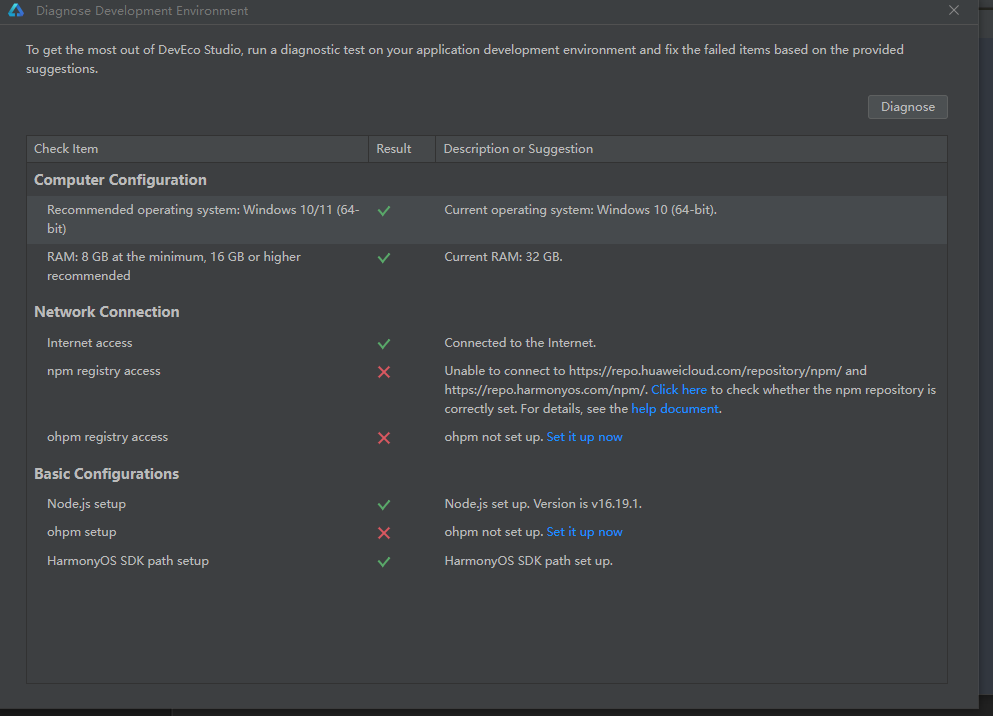Click red X for npm registry access
Viewport: 993px width, 716px height.
click(384, 372)
